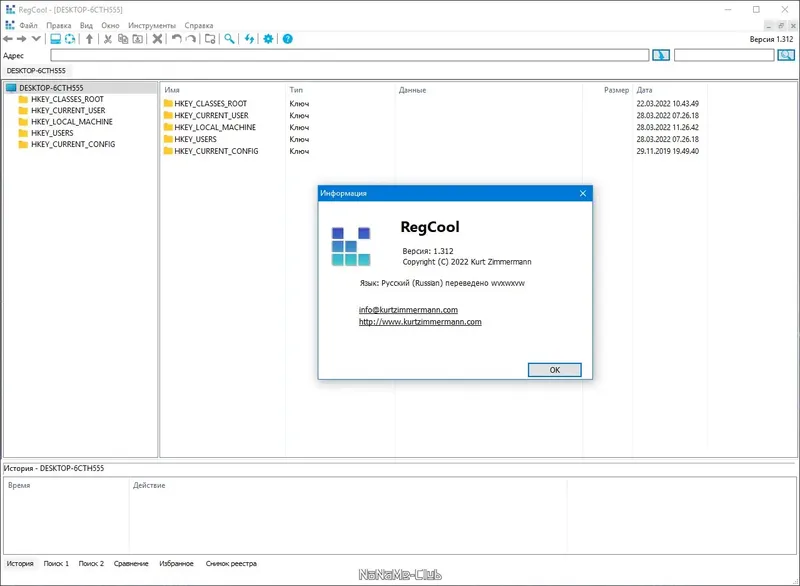Click the local computer registry icon

[x=56, y=39]
